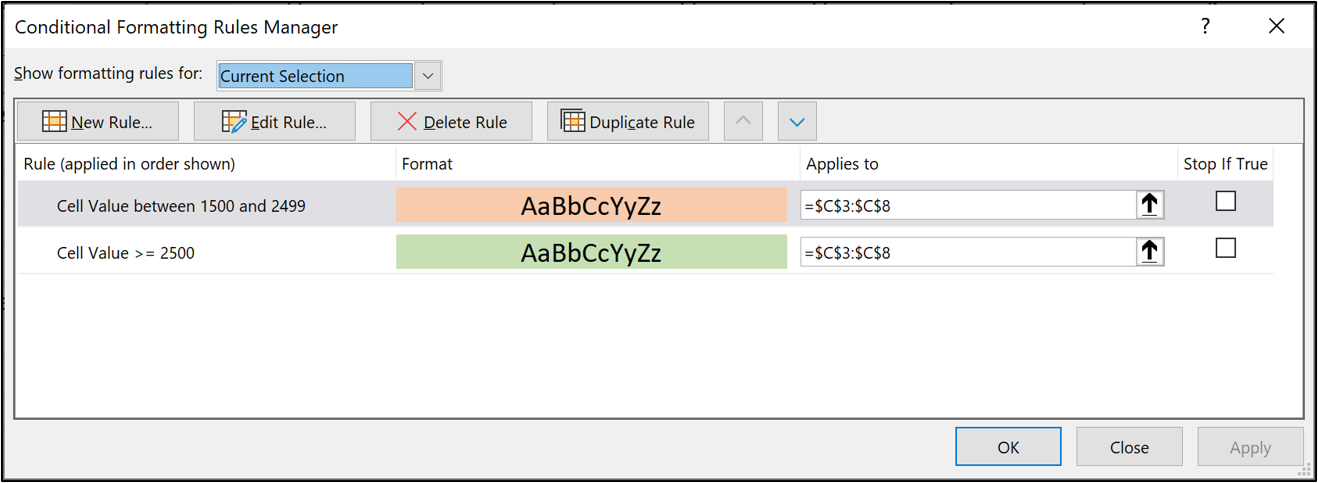Click range selector arrow for >= 2500 rule
The image size is (1318, 483).
1150,252
